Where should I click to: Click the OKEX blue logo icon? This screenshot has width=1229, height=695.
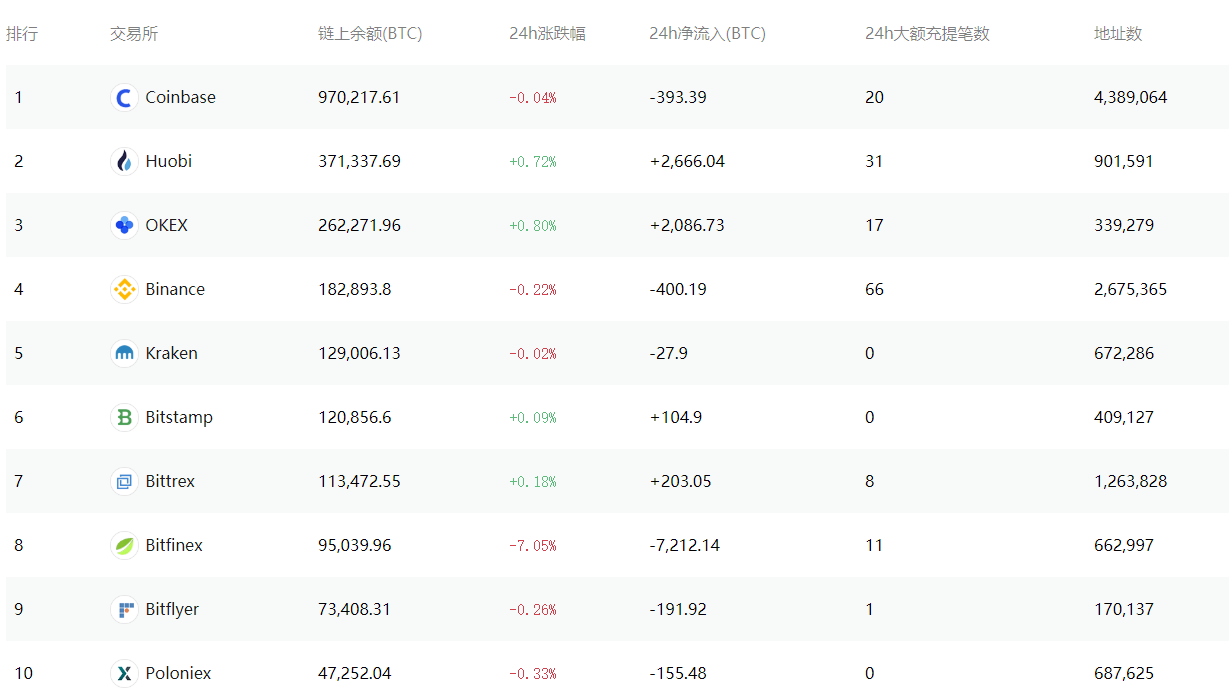124,226
